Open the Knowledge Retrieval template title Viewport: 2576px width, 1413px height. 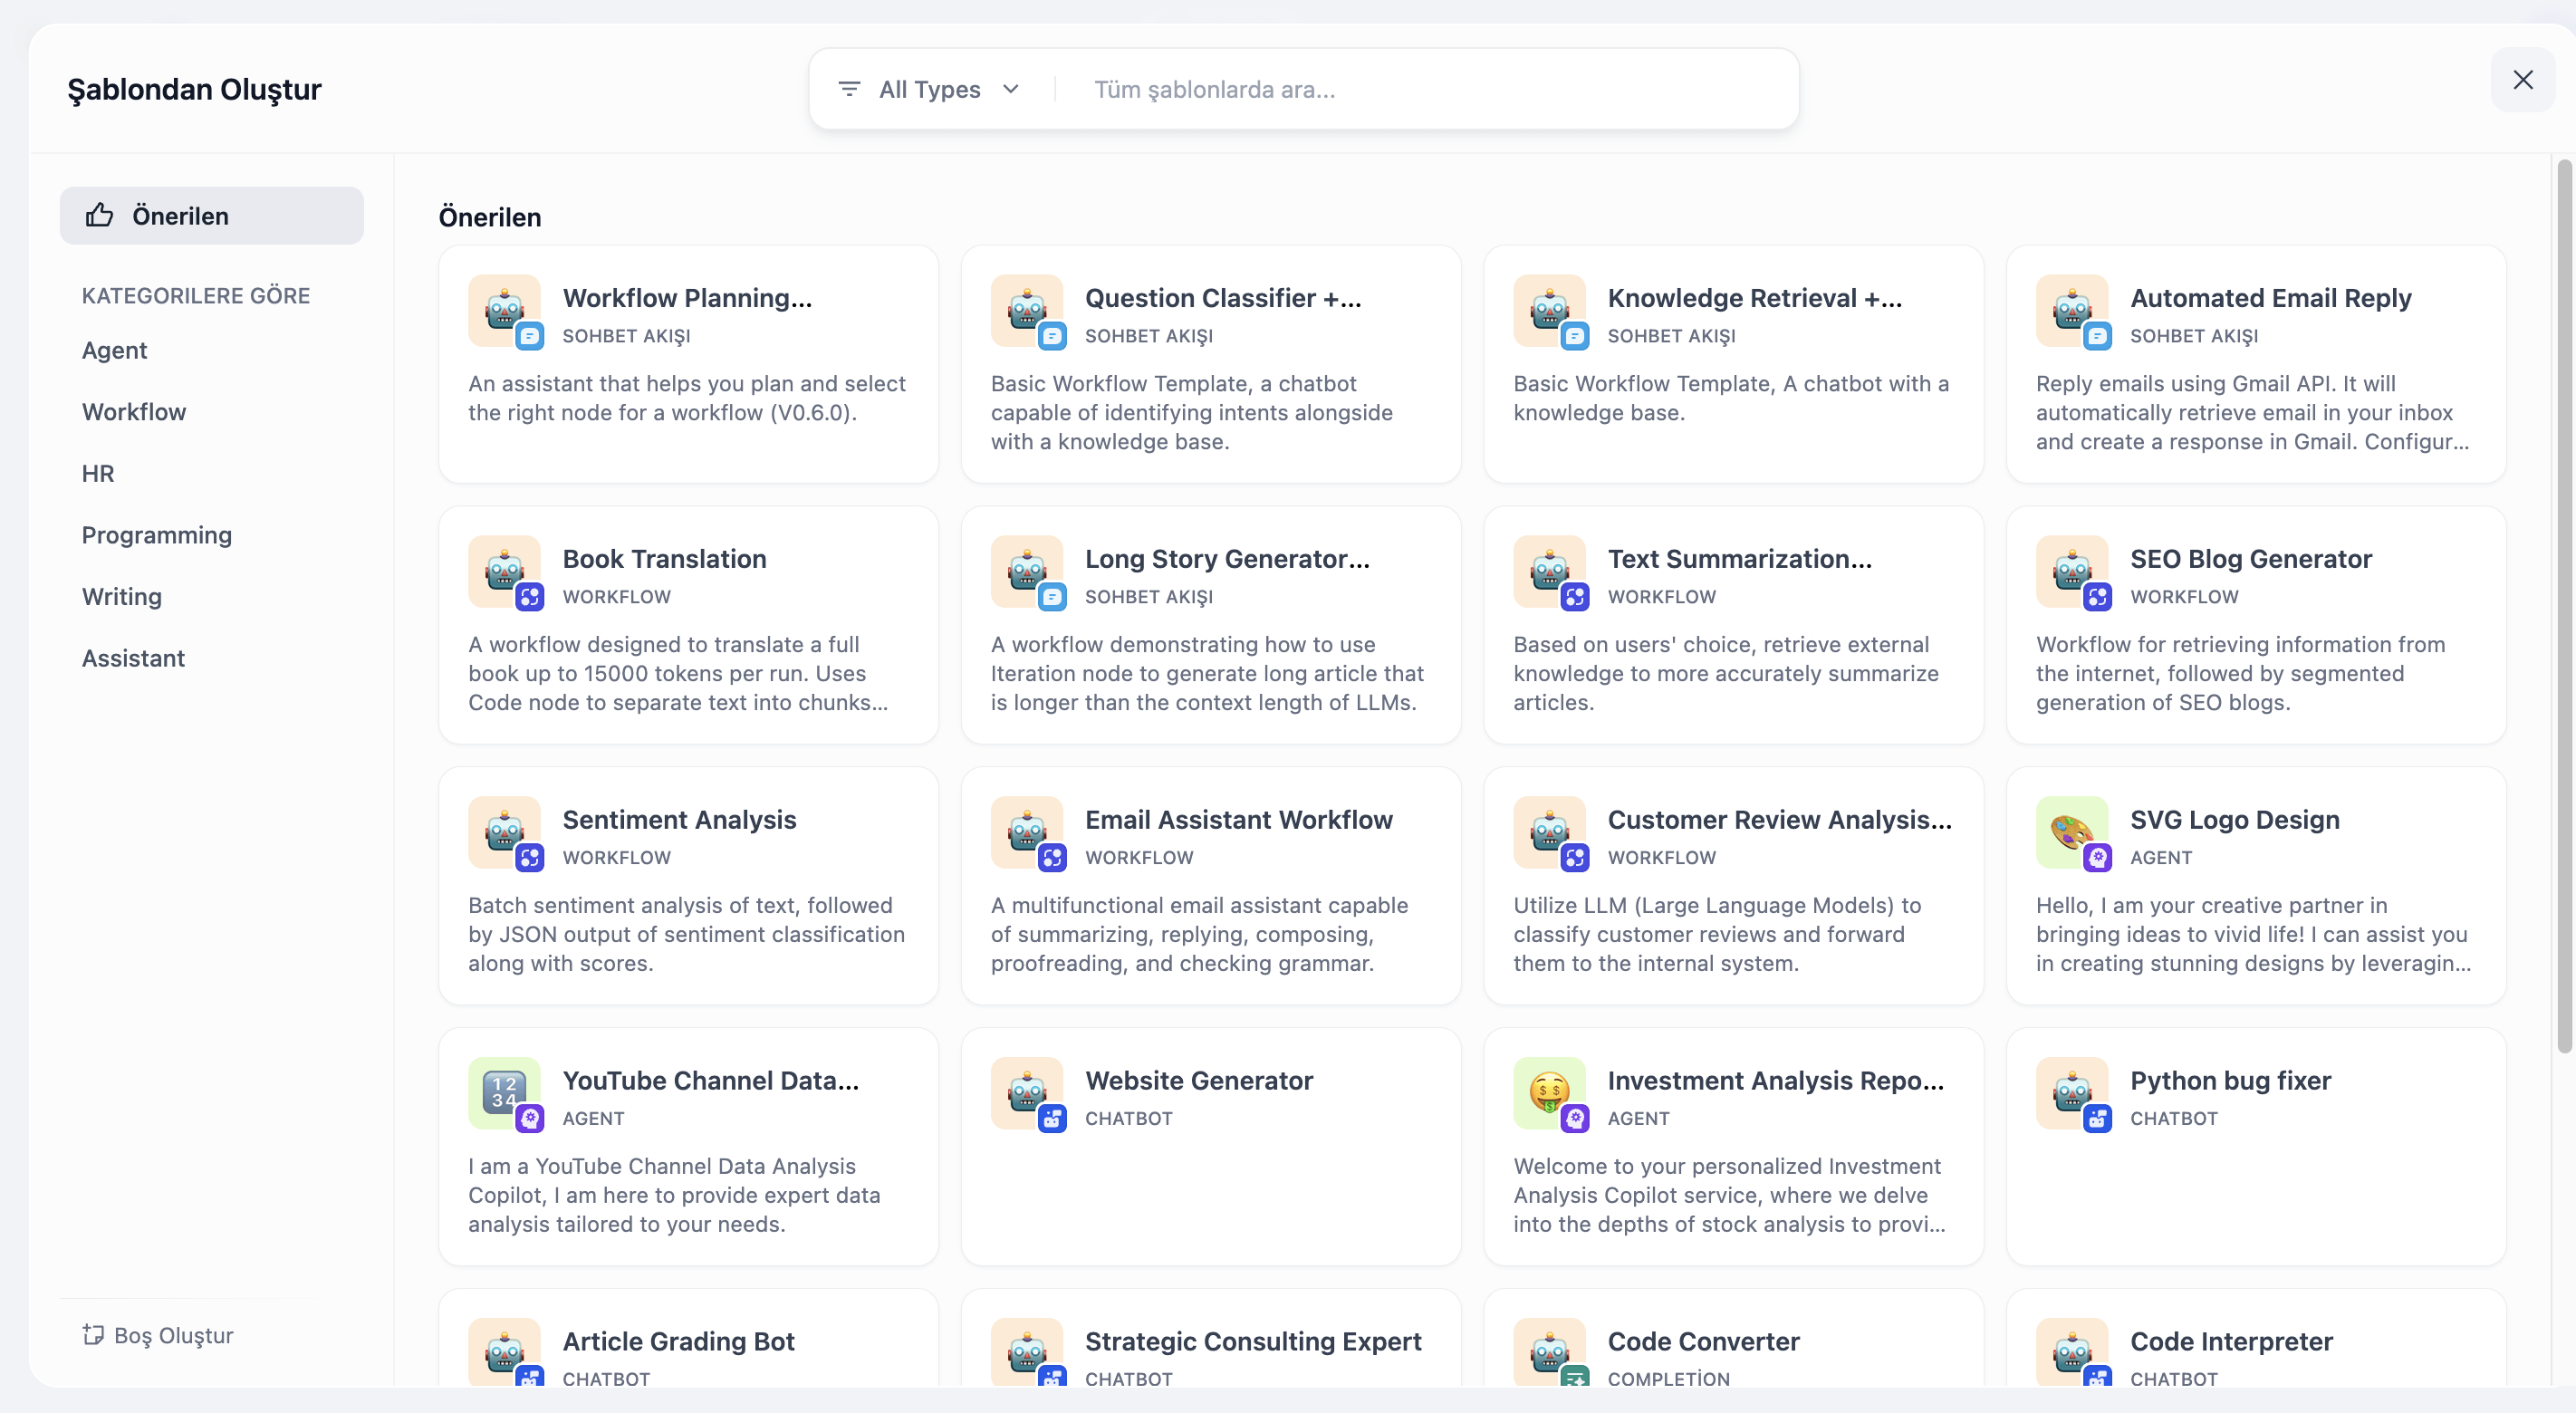pyautogui.click(x=1755, y=298)
